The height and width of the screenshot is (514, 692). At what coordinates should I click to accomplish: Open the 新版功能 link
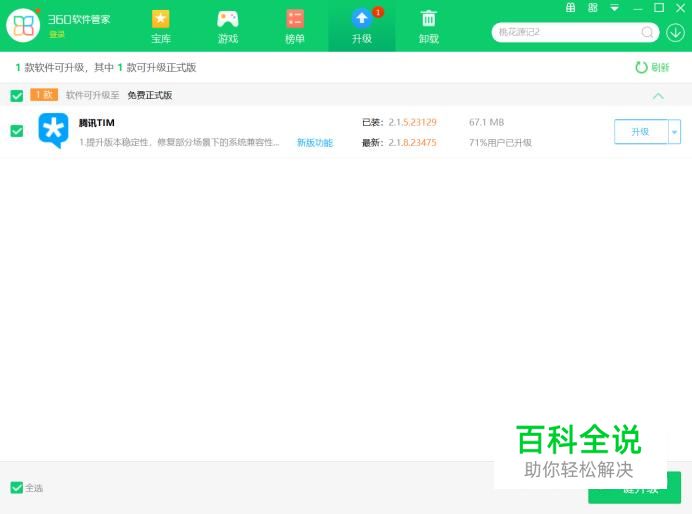point(315,143)
